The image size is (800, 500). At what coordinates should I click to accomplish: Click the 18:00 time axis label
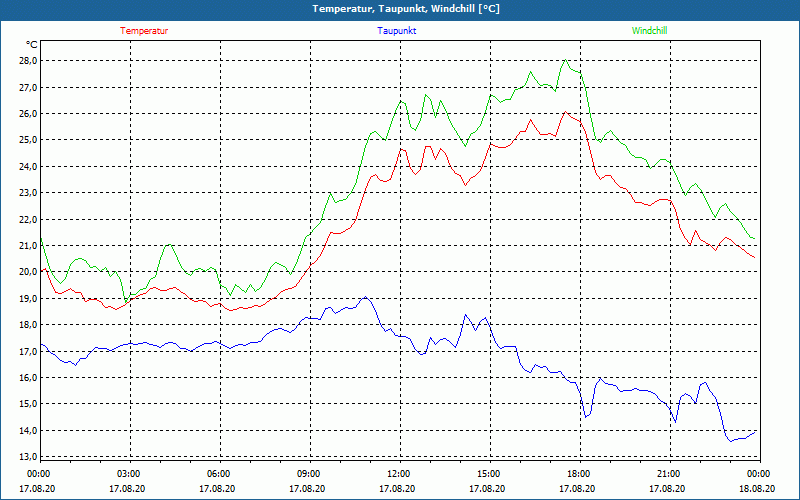pyautogui.click(x=580, y=474)
